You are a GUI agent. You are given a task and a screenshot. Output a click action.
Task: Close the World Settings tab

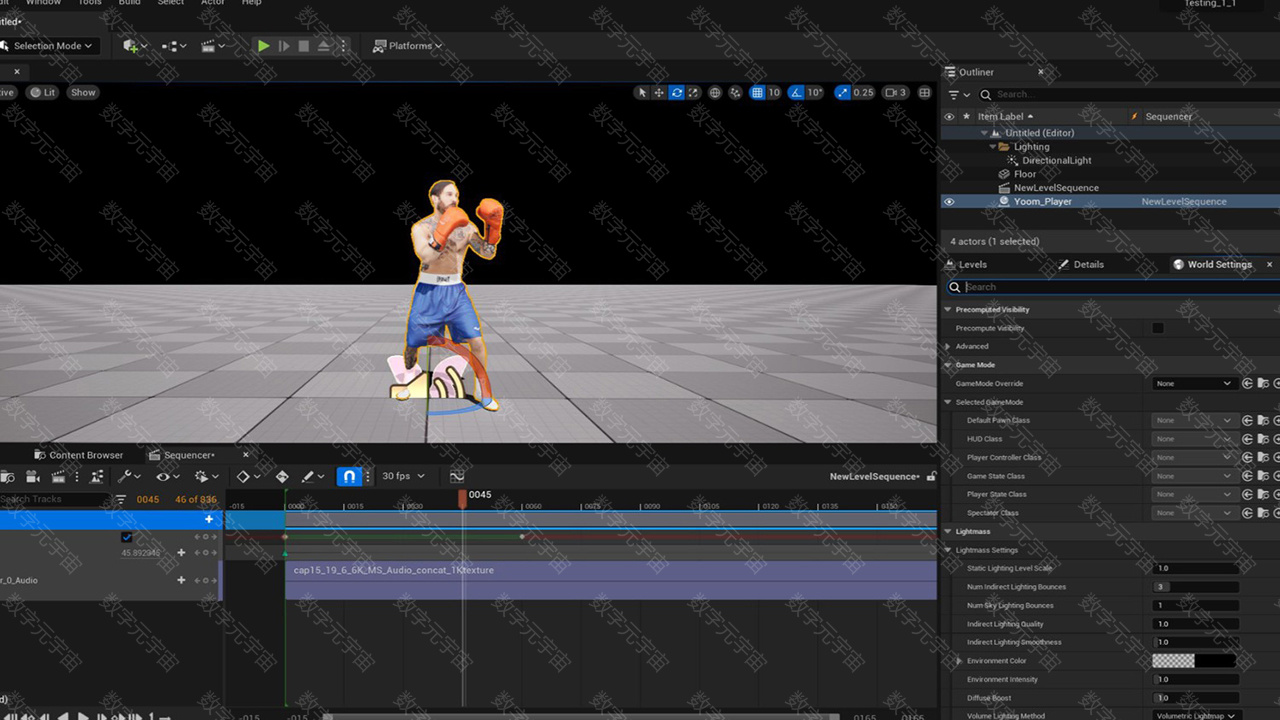[1270, 264]
